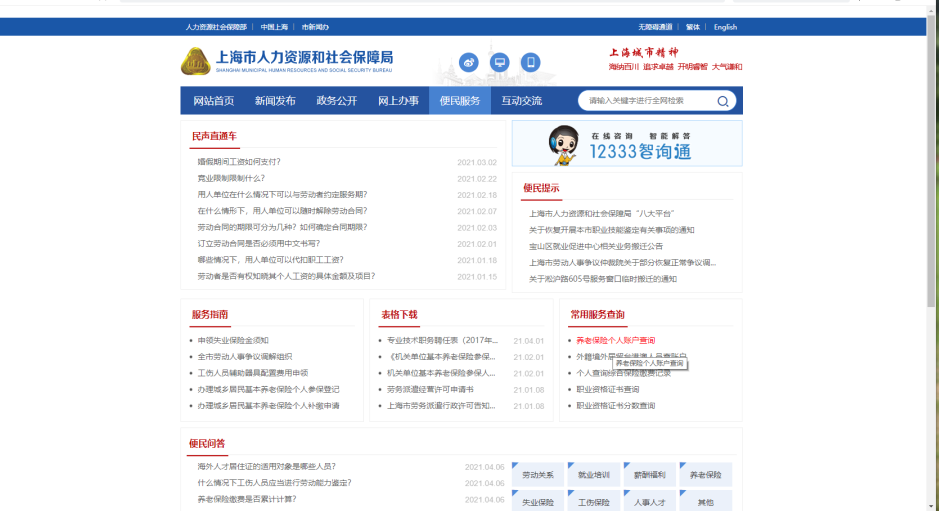939x511 pixels.
Task: Click the search magnifier icon
Action: [x=723, y=101]
